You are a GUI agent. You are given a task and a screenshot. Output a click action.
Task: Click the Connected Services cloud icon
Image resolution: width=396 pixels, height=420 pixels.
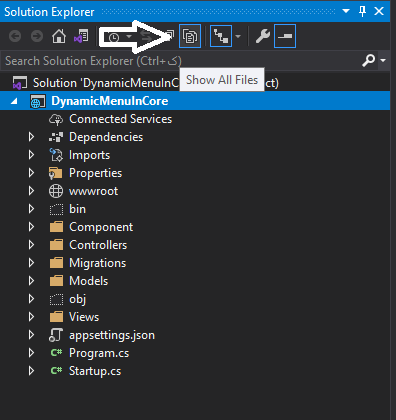click(x=56, y=119)
